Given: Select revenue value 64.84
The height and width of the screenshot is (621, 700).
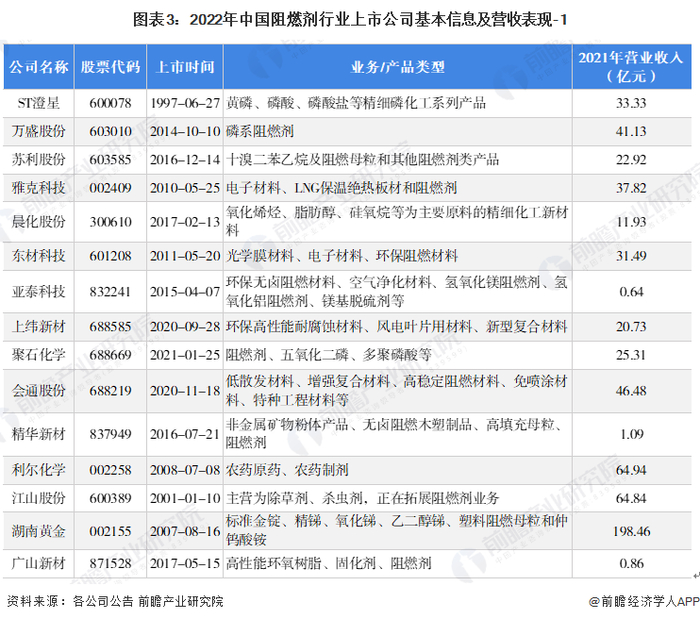Looking at the screenshot, I should (631, 498).
